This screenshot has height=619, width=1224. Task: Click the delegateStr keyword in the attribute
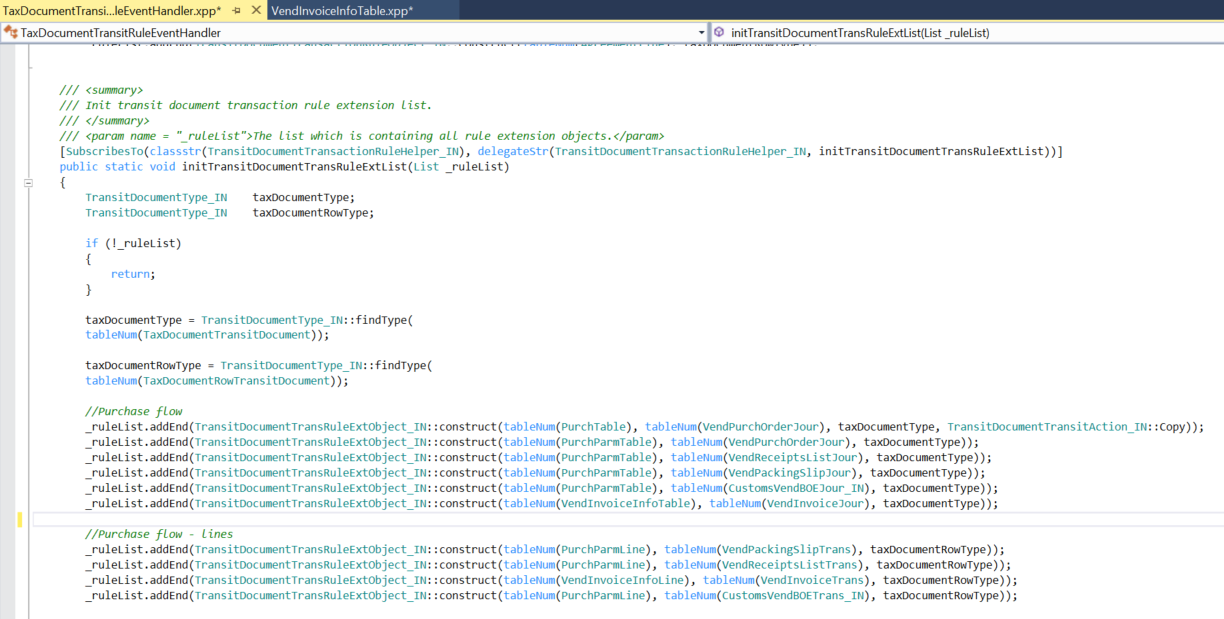pyautogui.click(x=512, y=152)
